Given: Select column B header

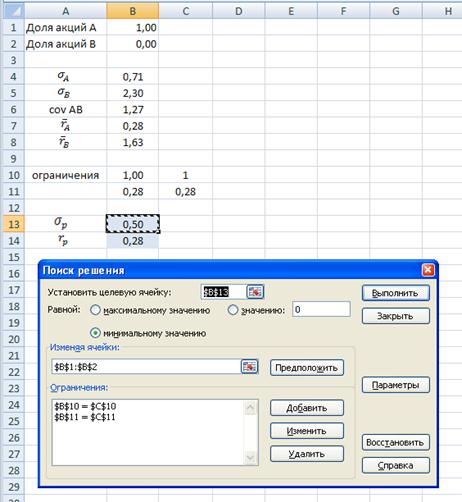Looking at the screenshot, I should 133,11.
